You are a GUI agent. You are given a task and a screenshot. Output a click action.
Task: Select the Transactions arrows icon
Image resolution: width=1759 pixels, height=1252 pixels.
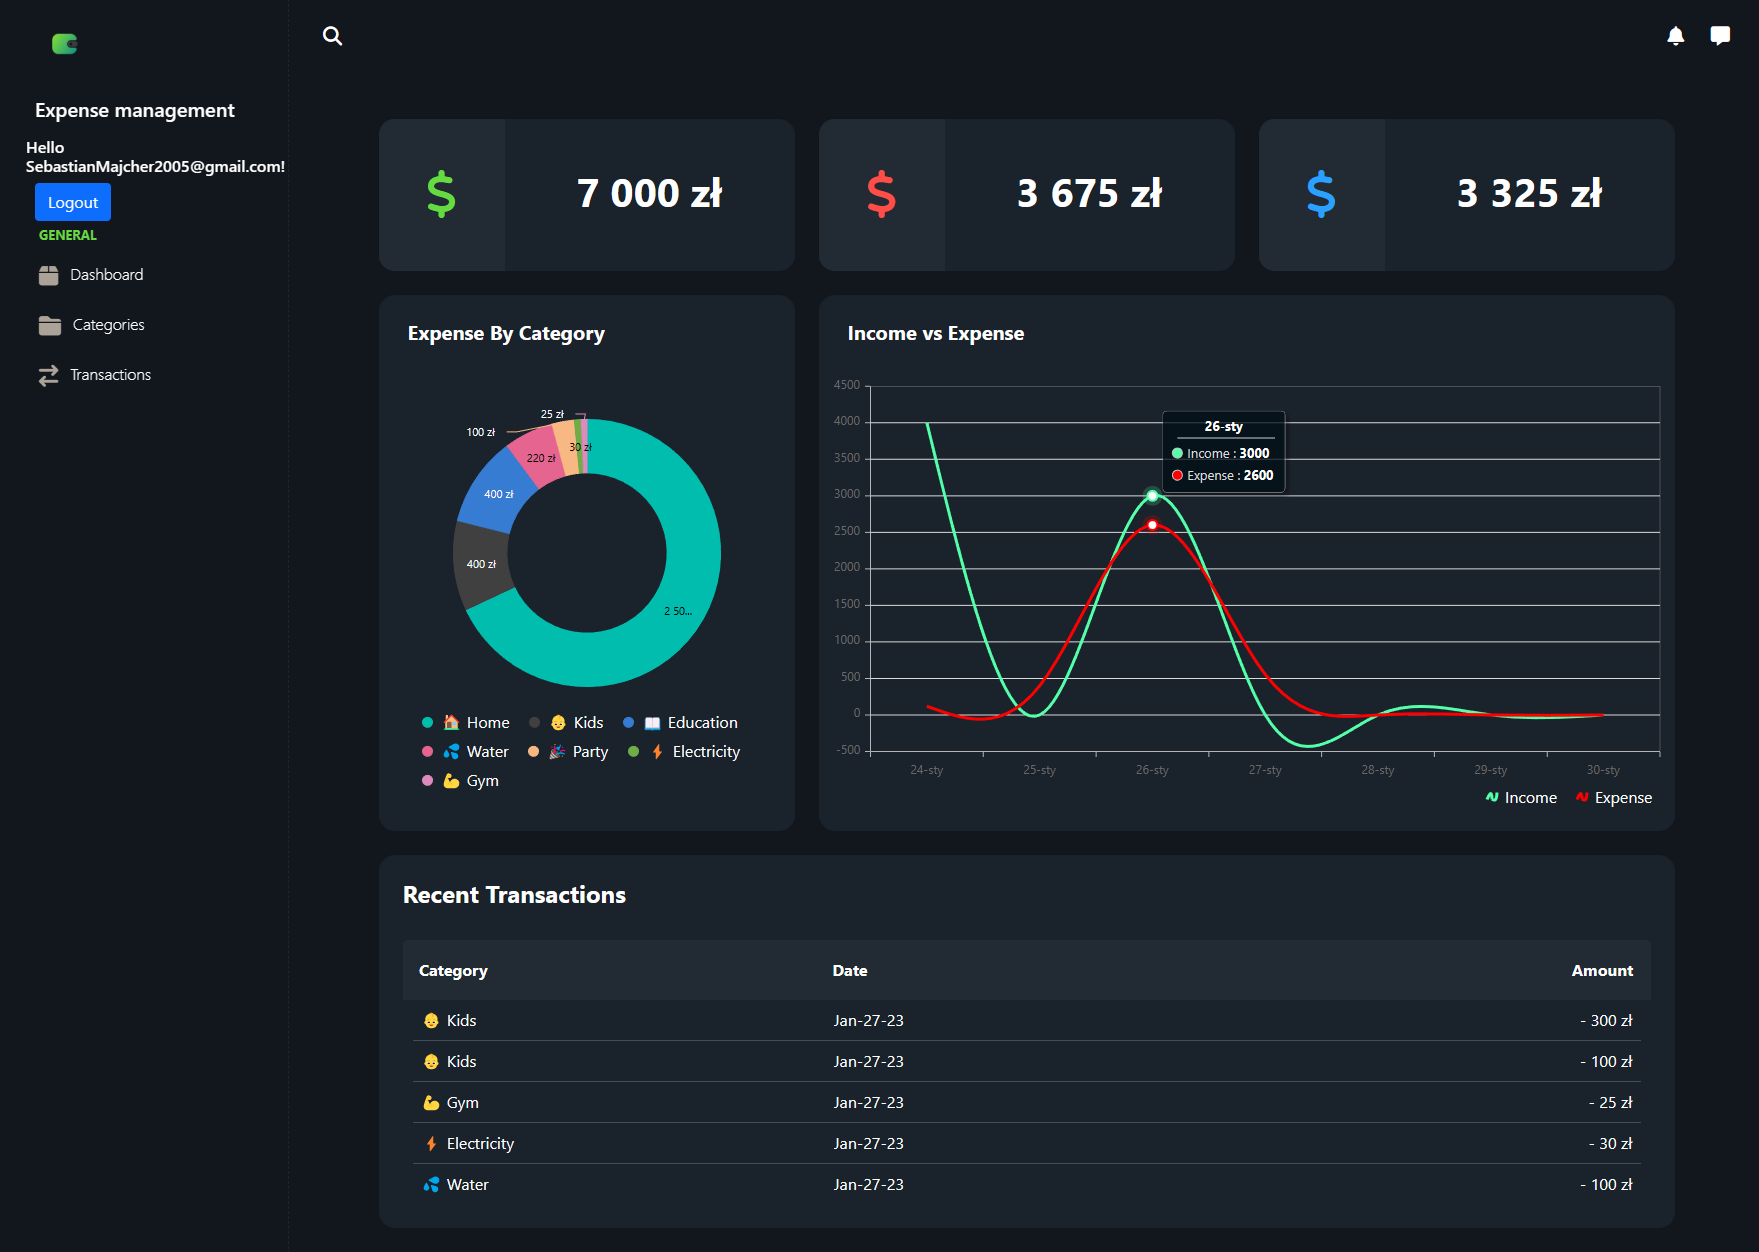tap(49, 374)
